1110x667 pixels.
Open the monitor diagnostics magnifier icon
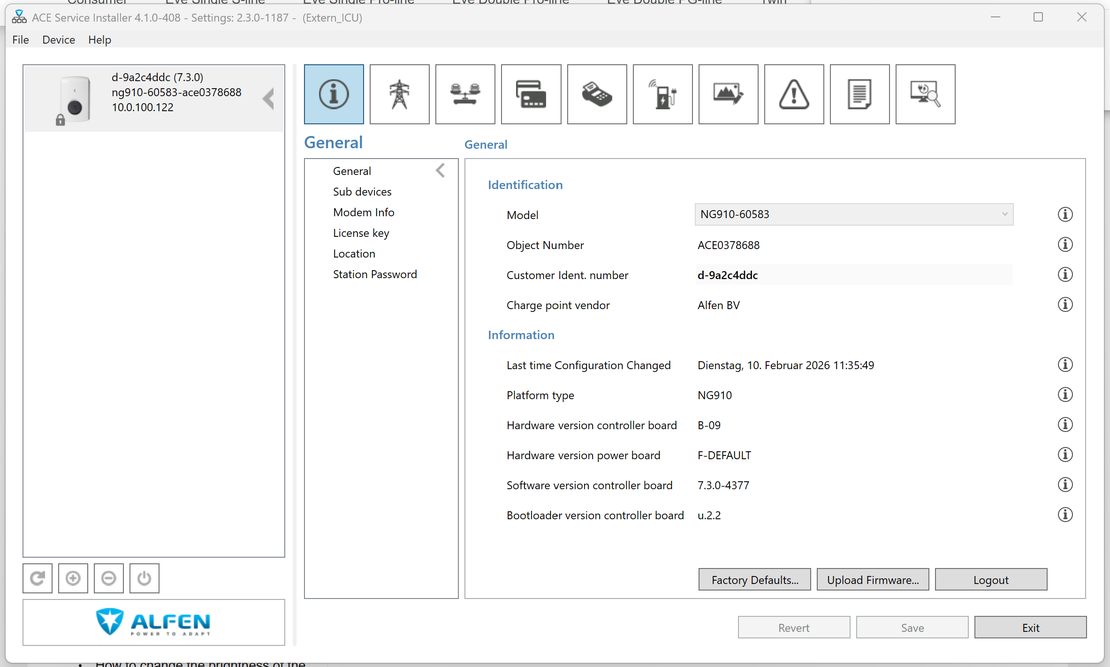coord(925,94)
